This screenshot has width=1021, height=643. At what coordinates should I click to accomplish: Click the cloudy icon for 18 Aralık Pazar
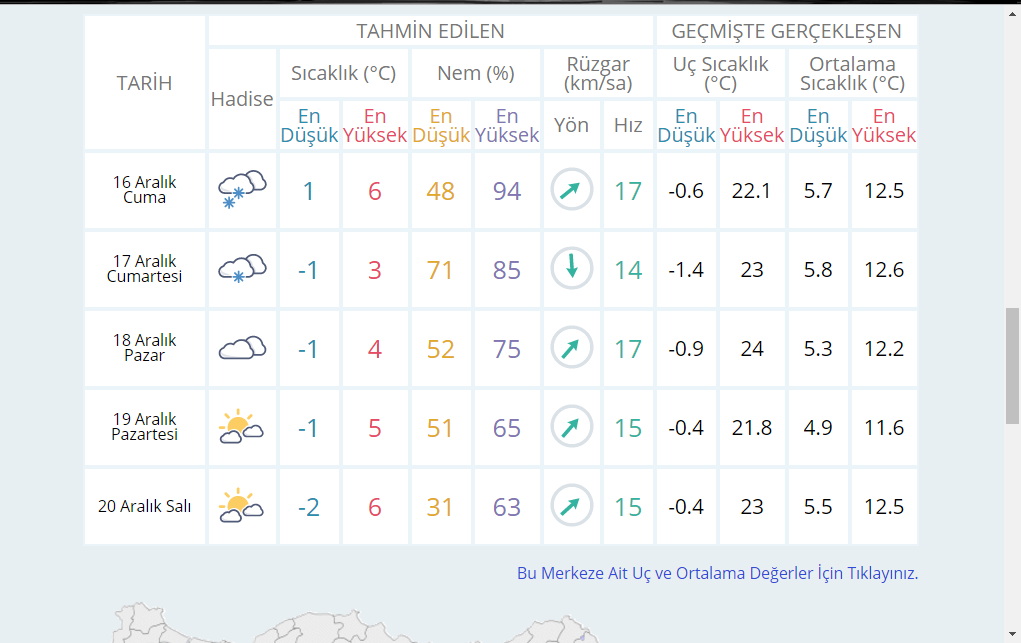coord(242,347)
